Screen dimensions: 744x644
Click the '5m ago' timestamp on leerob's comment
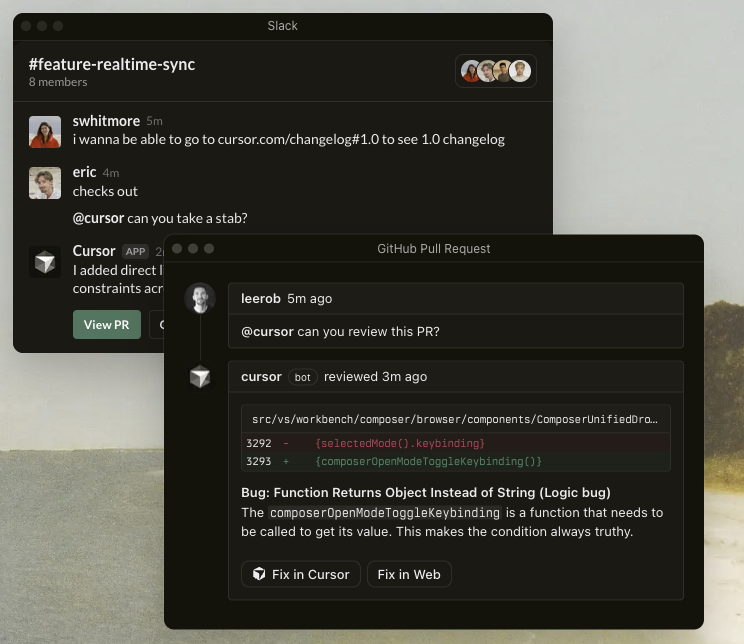point(309,299)
